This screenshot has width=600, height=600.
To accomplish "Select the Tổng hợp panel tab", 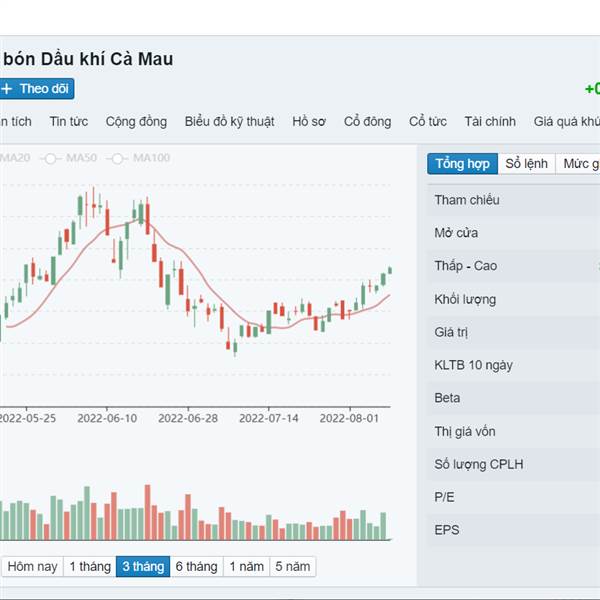I will [462, 164].
